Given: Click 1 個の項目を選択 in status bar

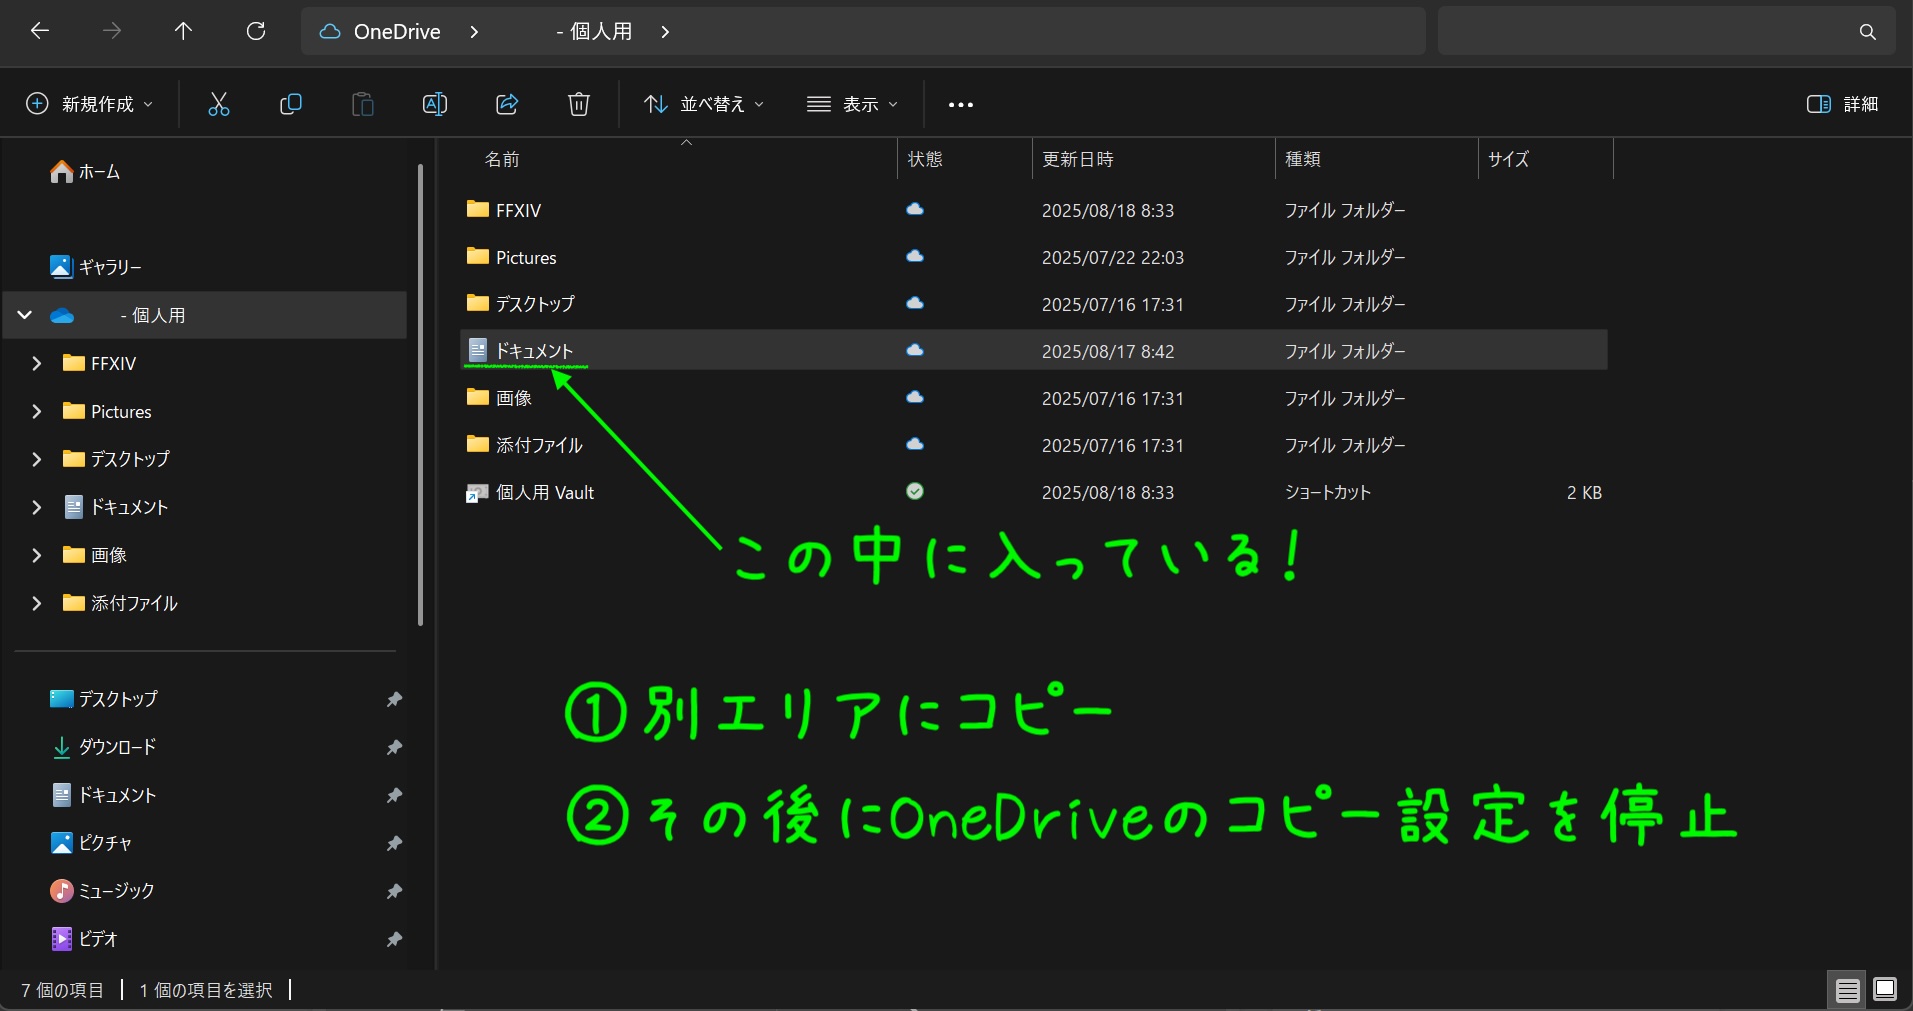Looking at the screenshot, I should point(206,990).
